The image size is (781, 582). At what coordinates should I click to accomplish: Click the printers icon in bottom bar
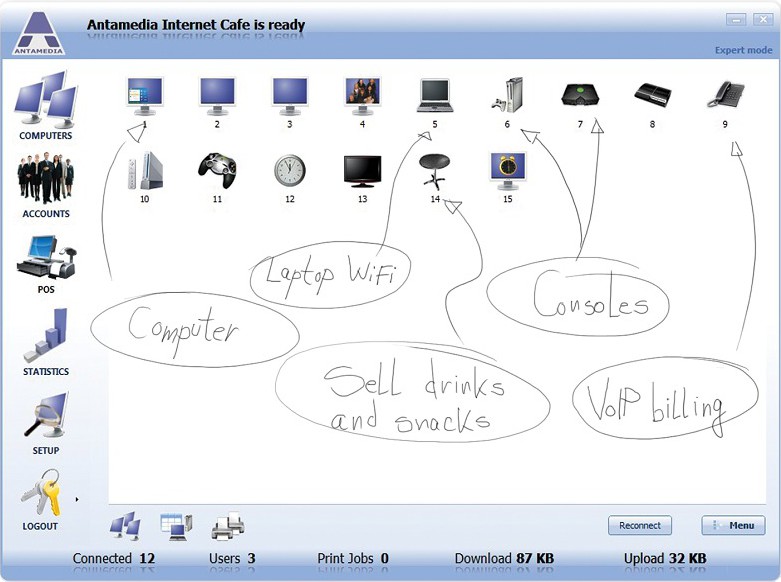pyautogui.click(x=228, y=526)
